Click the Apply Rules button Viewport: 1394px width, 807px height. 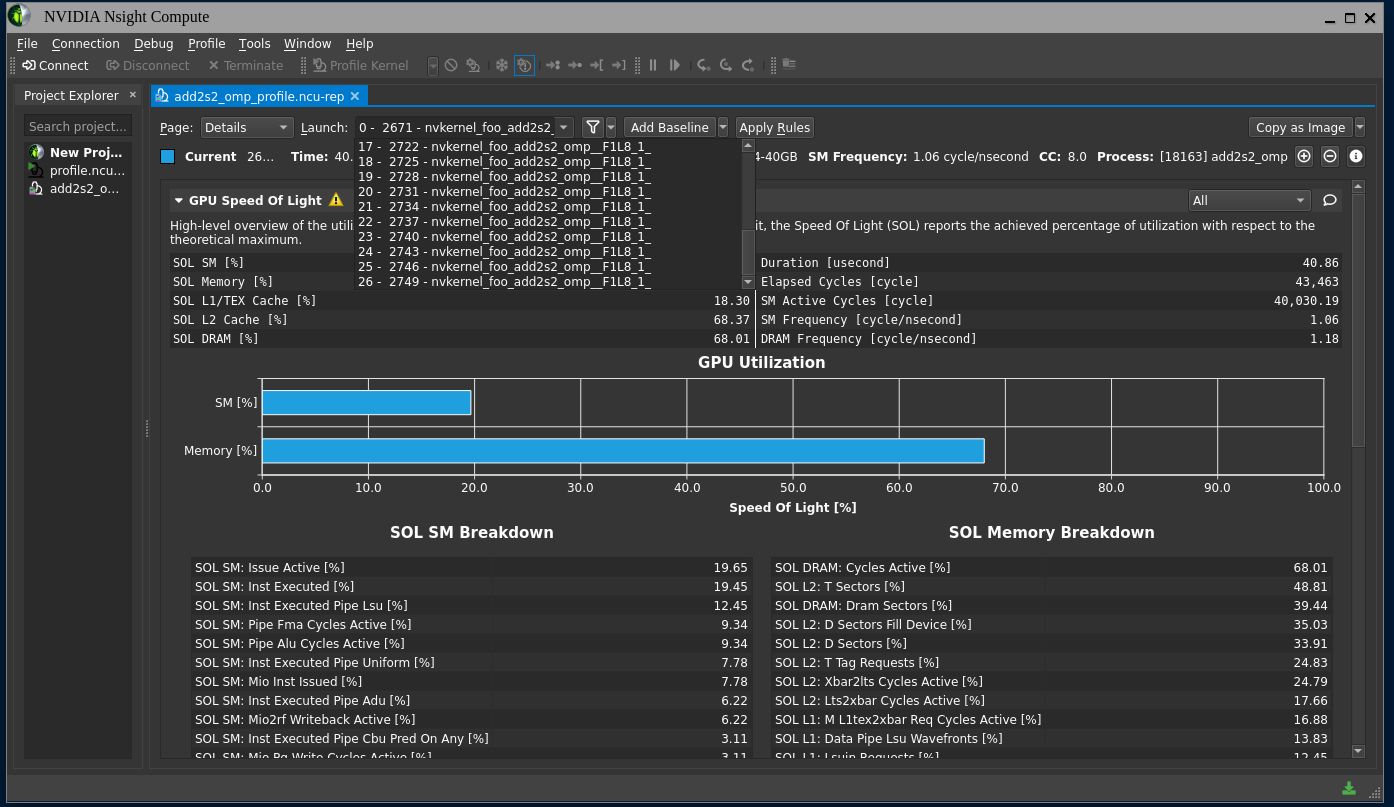pyautogui.click(x=773, y=127)
